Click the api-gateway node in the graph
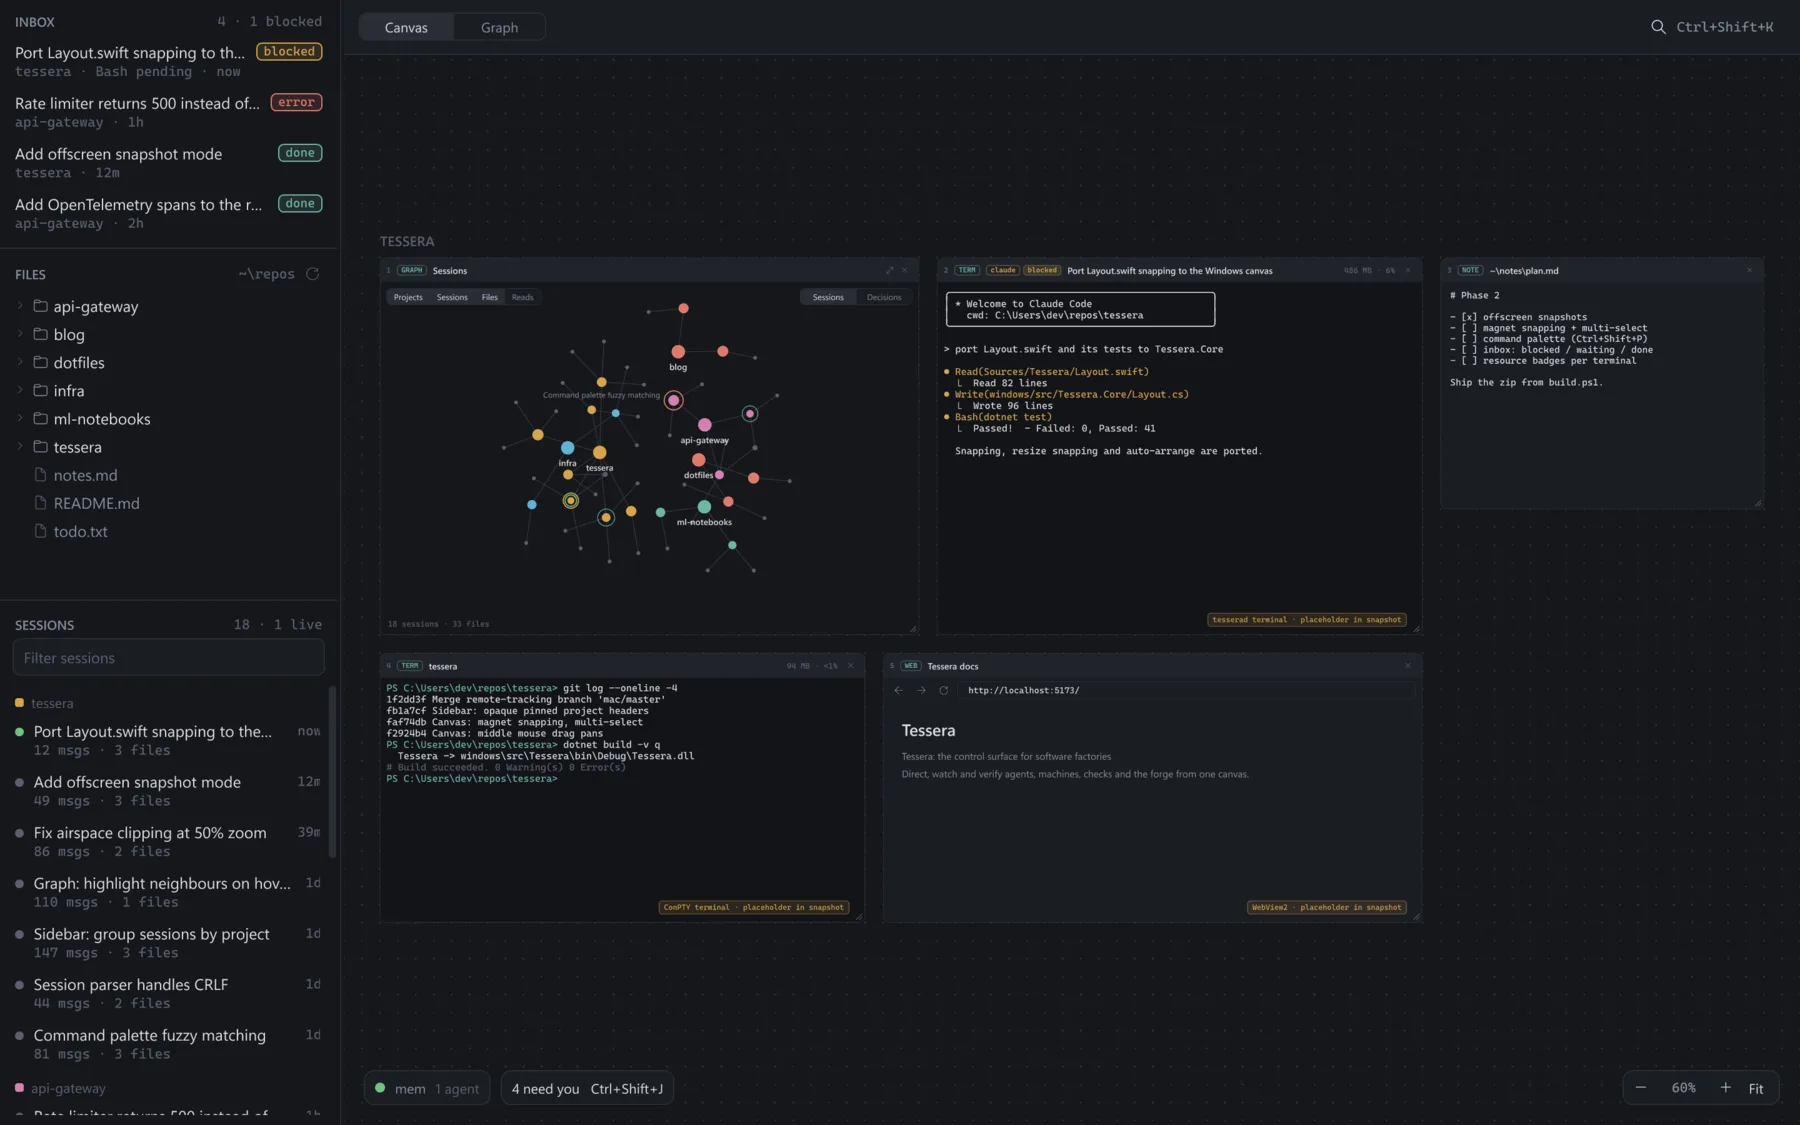Screen dimensions: 1800x1125 pos(704,425)
